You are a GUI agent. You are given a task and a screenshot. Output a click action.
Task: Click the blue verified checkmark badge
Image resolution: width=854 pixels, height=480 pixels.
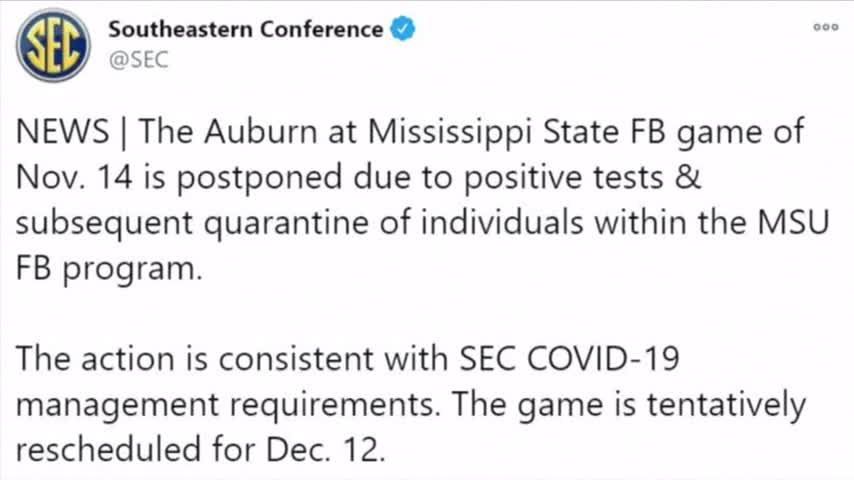click(403, 29)
